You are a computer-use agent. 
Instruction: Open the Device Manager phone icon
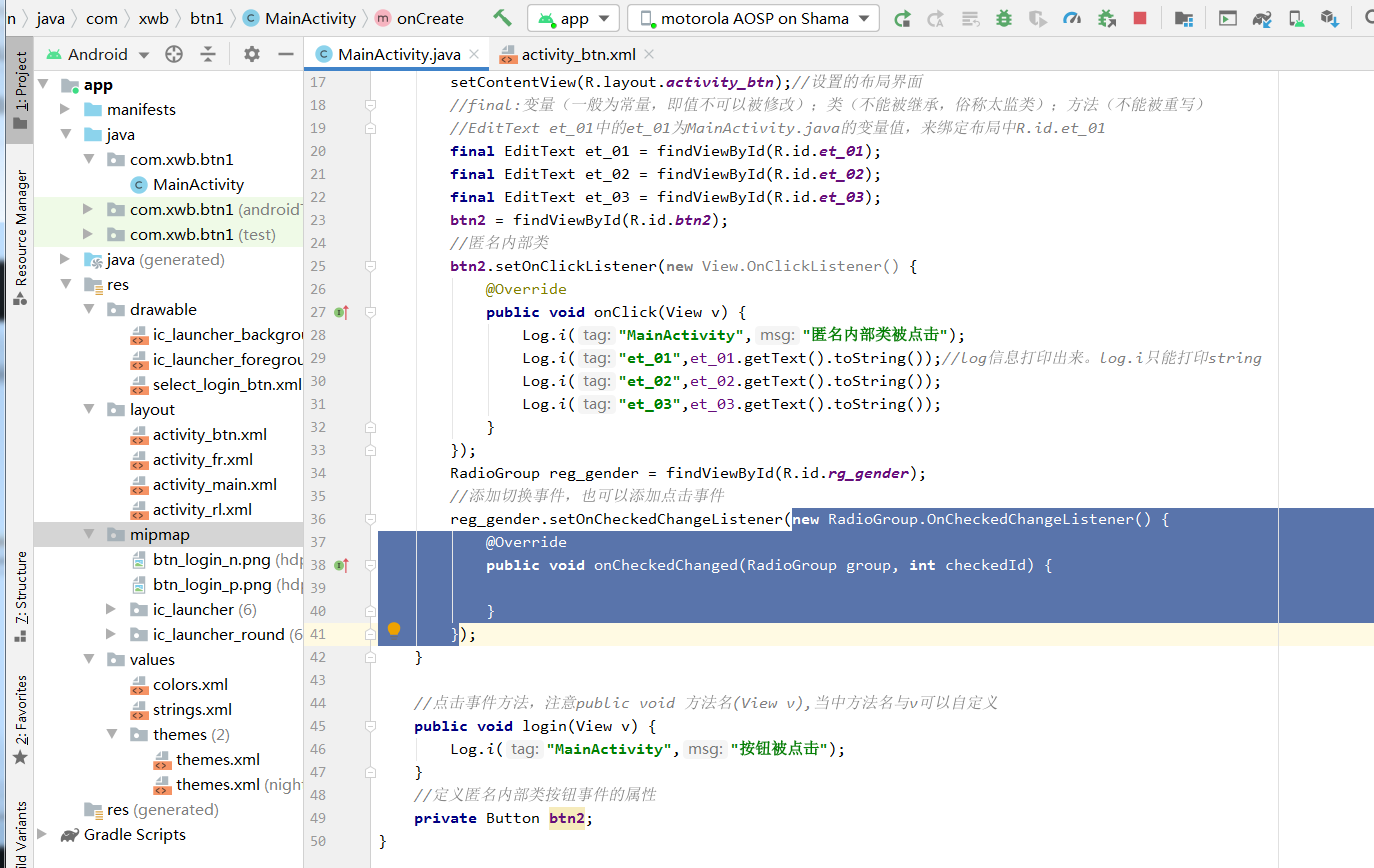point(1297,17)
